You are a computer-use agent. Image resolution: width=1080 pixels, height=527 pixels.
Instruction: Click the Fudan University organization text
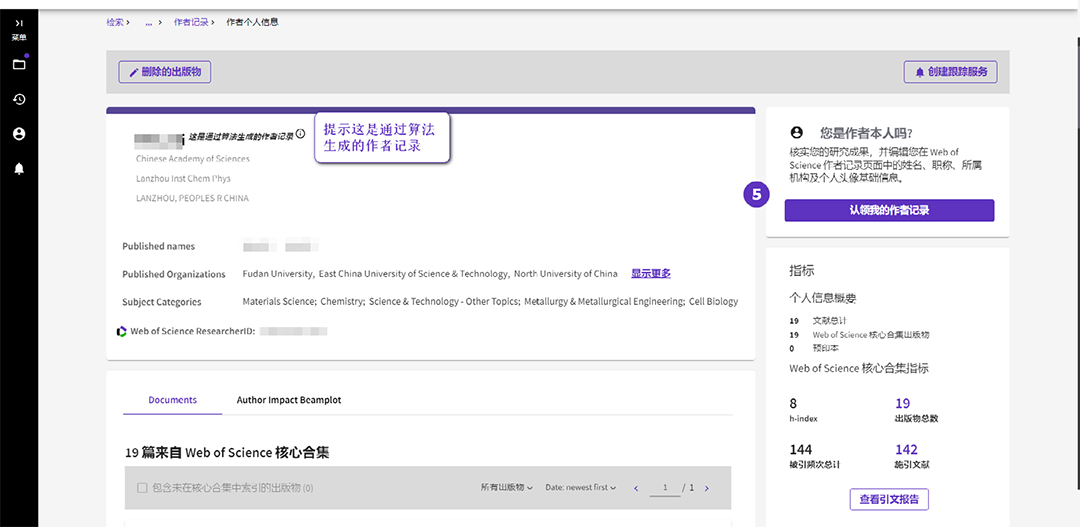coord(278,274)
